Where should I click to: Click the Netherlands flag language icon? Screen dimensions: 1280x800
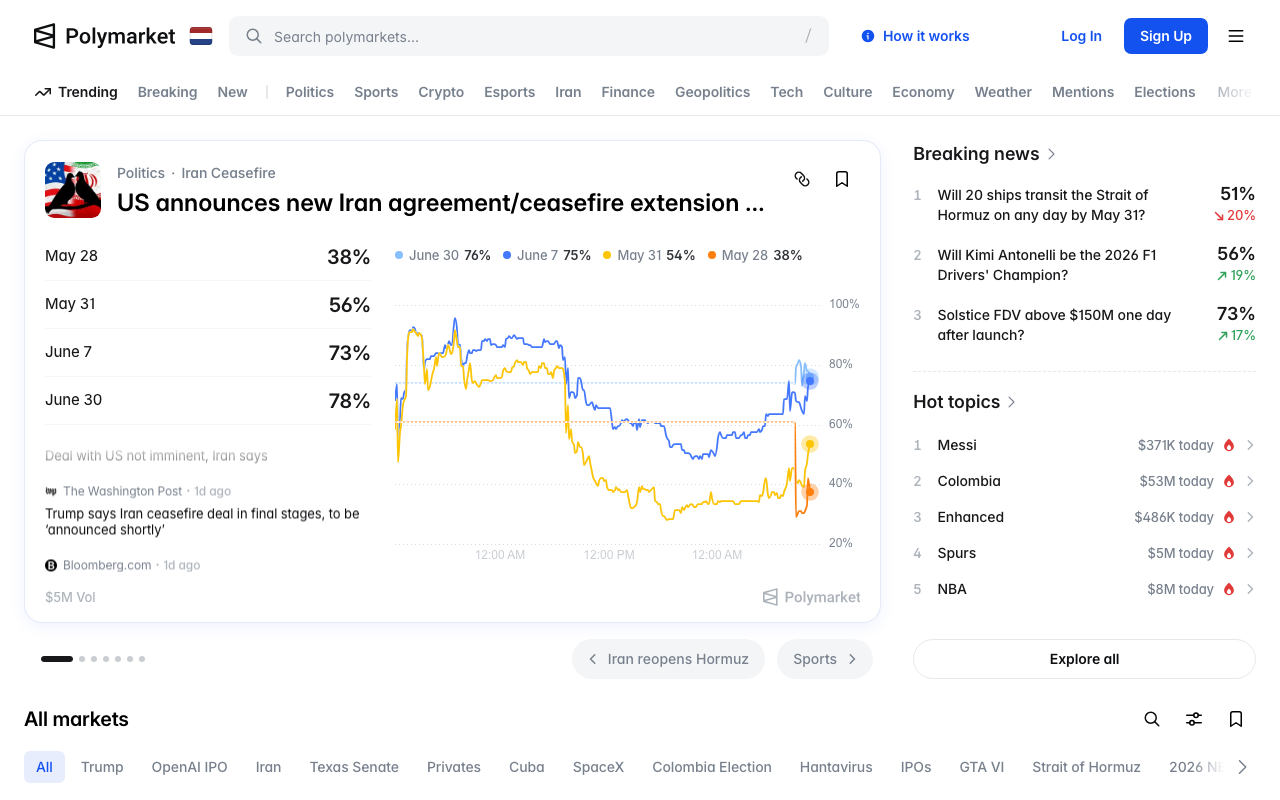(x=201, y=36)
